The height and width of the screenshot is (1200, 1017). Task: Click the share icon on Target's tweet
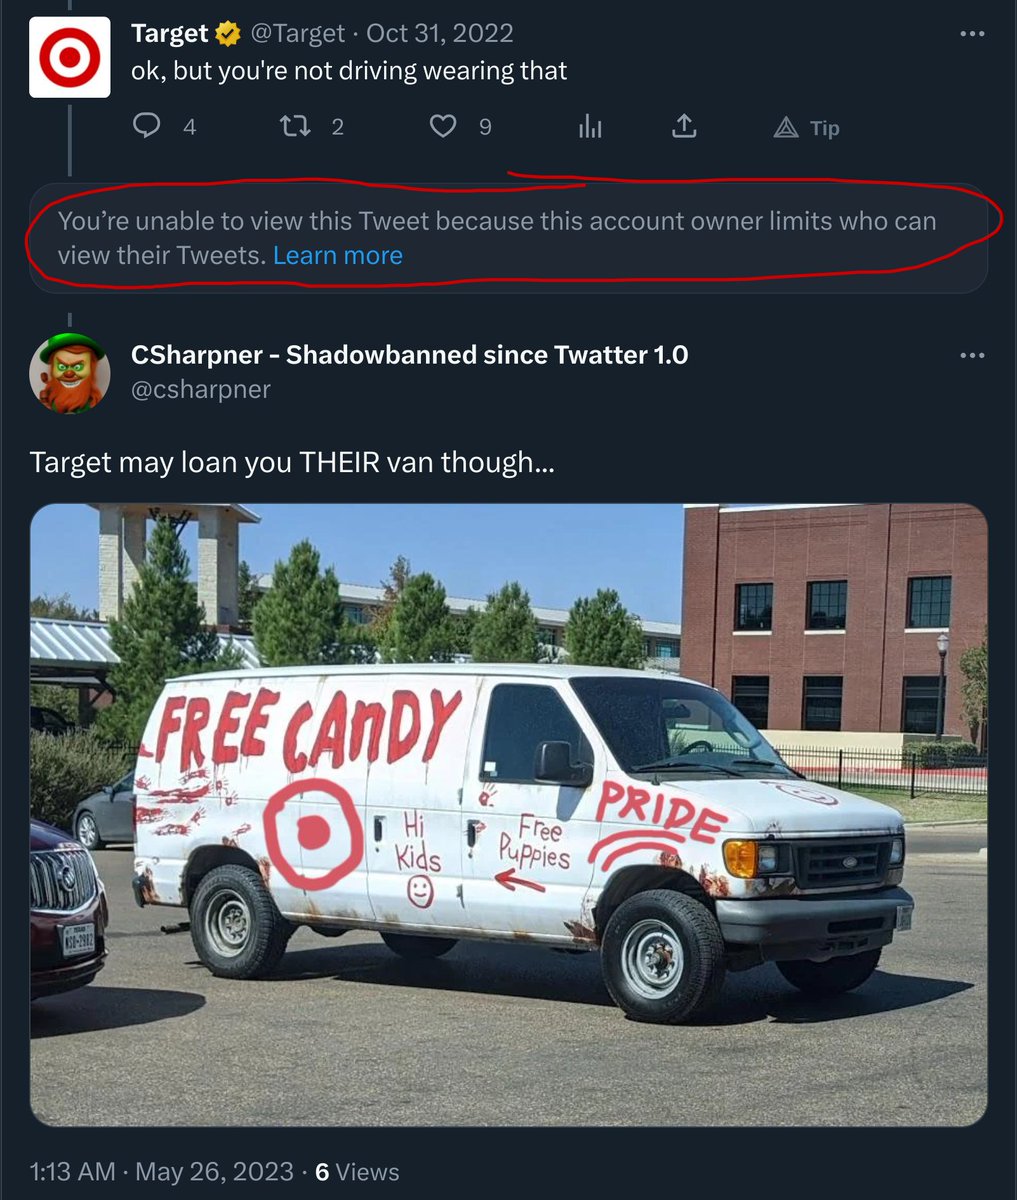[x=684, y=127]
